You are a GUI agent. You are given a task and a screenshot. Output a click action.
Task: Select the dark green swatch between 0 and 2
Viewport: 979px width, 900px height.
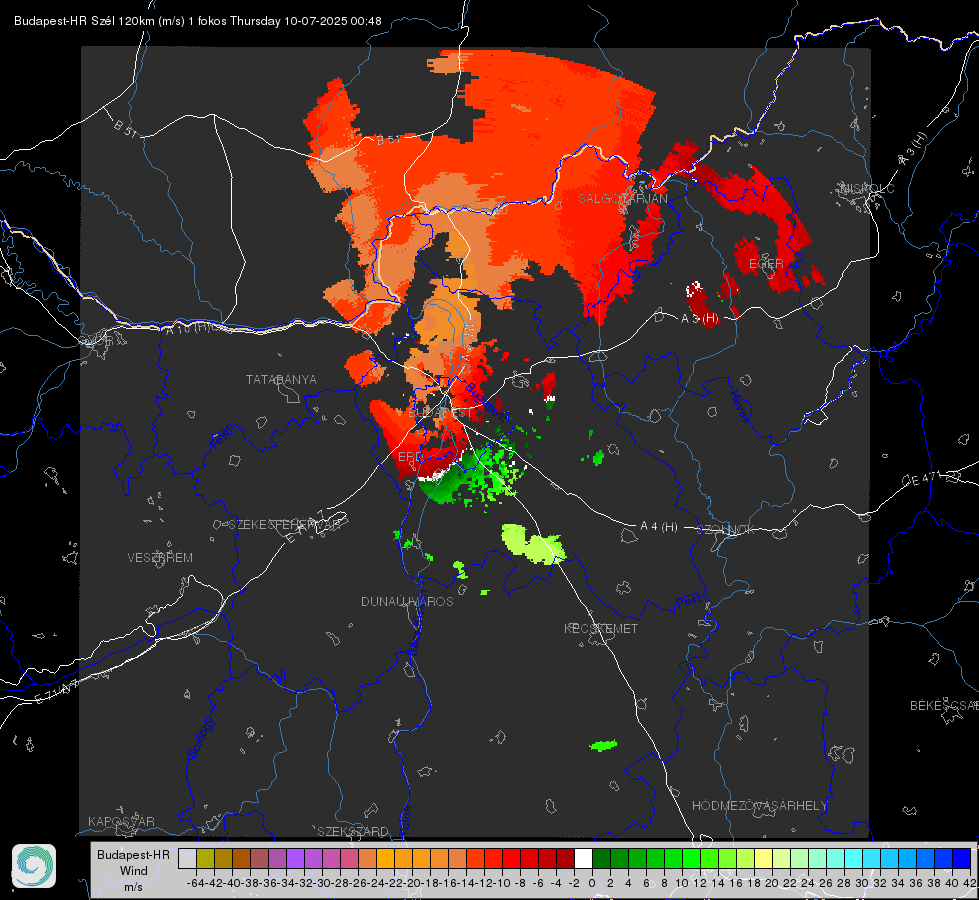[x=601, y=858]
